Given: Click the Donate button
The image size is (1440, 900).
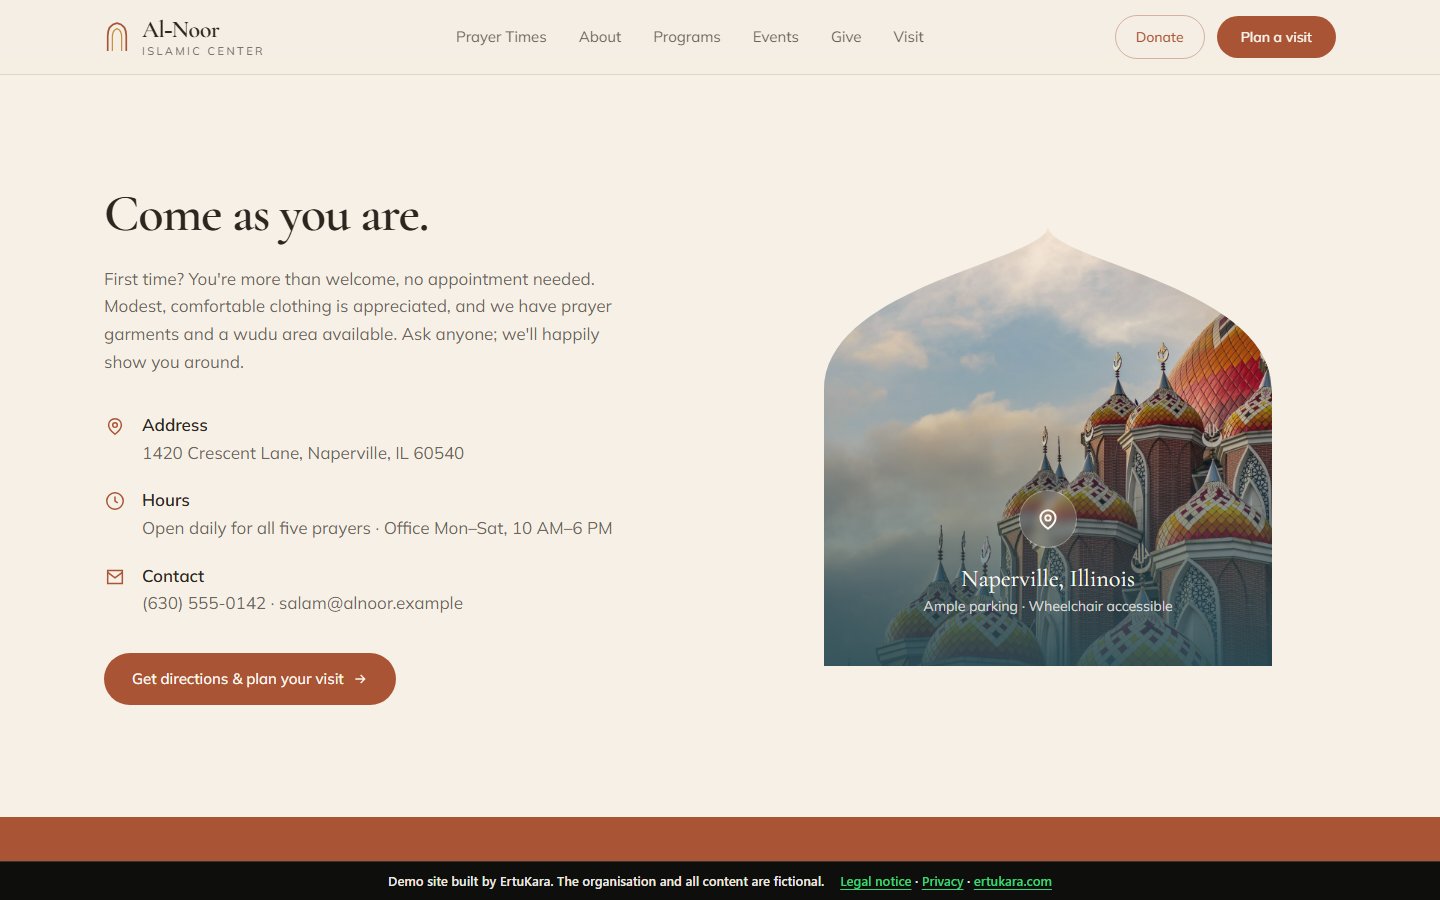Looking at the screenshot, I should coord(1160,37).
